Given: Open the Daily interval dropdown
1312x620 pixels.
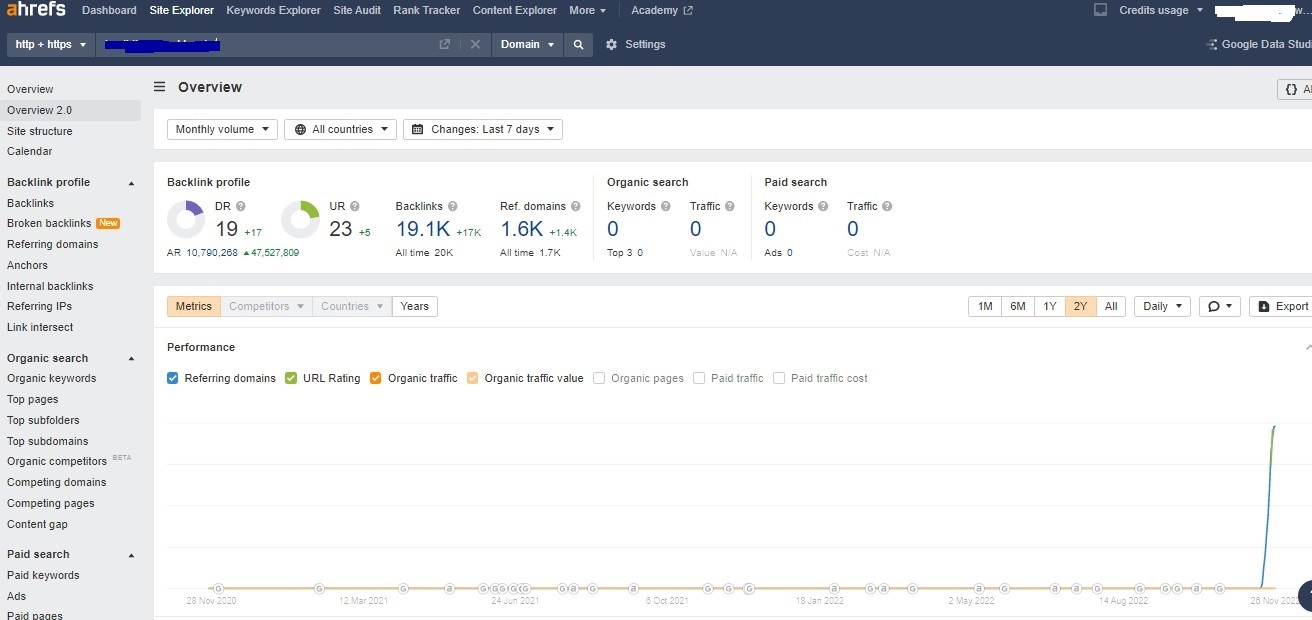Looking at the screenshot, I should click(1162, 307).
